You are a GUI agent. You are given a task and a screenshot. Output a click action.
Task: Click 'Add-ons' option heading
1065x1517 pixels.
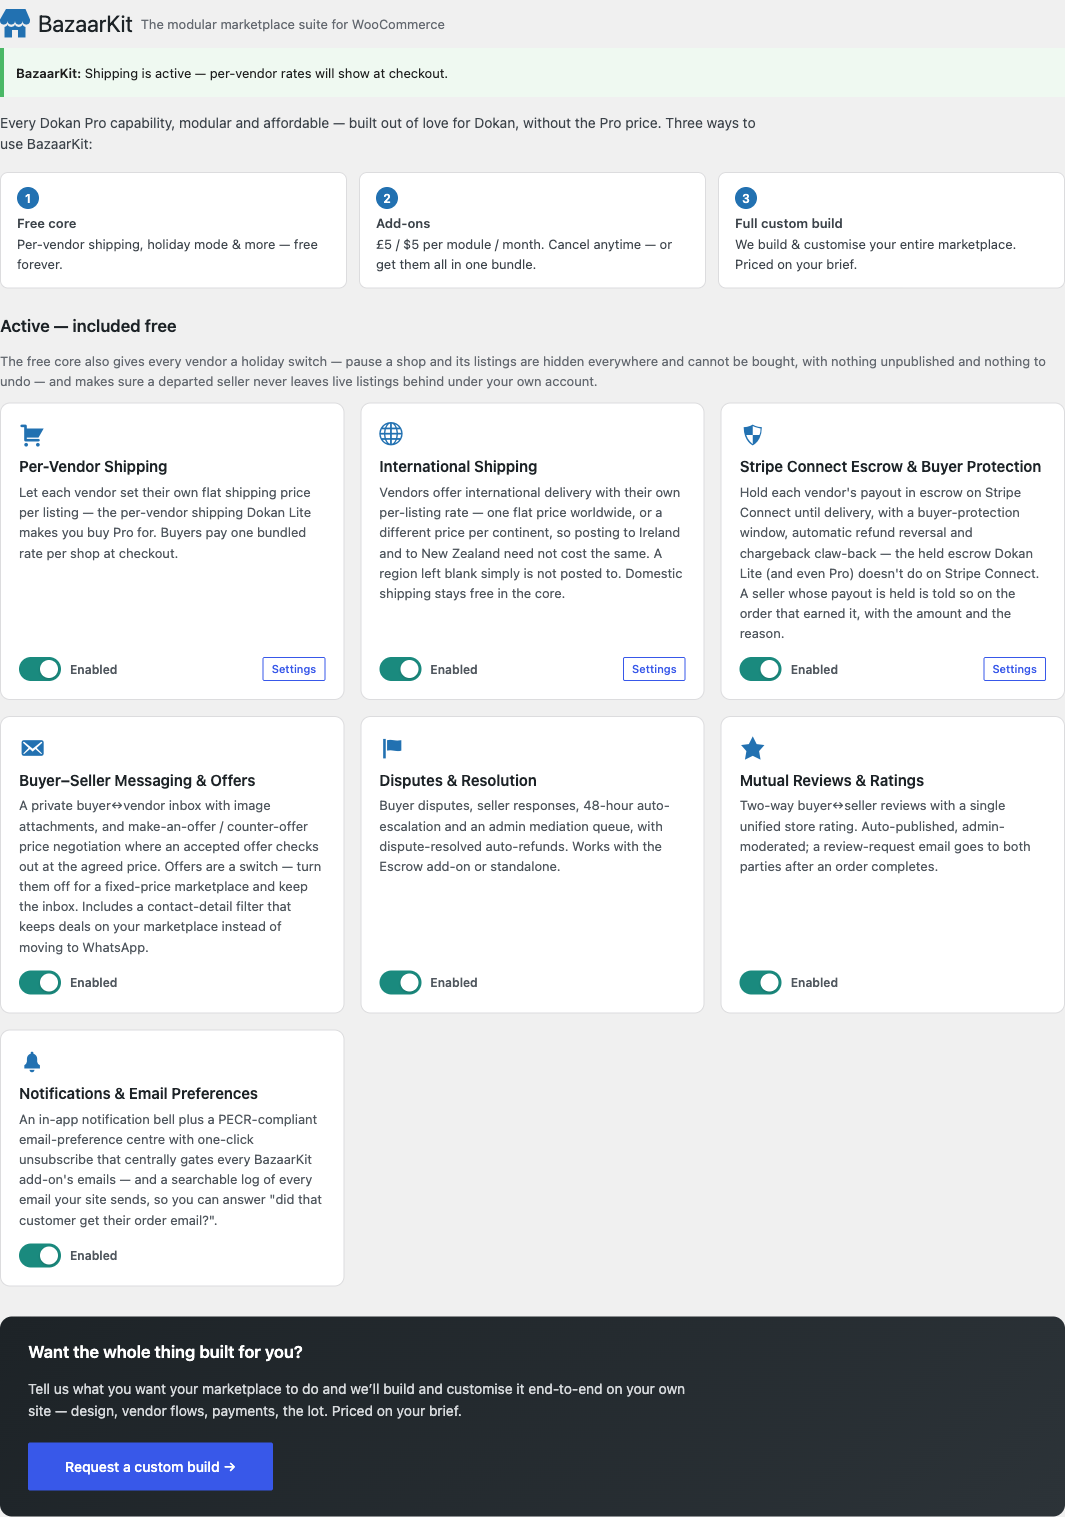403,223
